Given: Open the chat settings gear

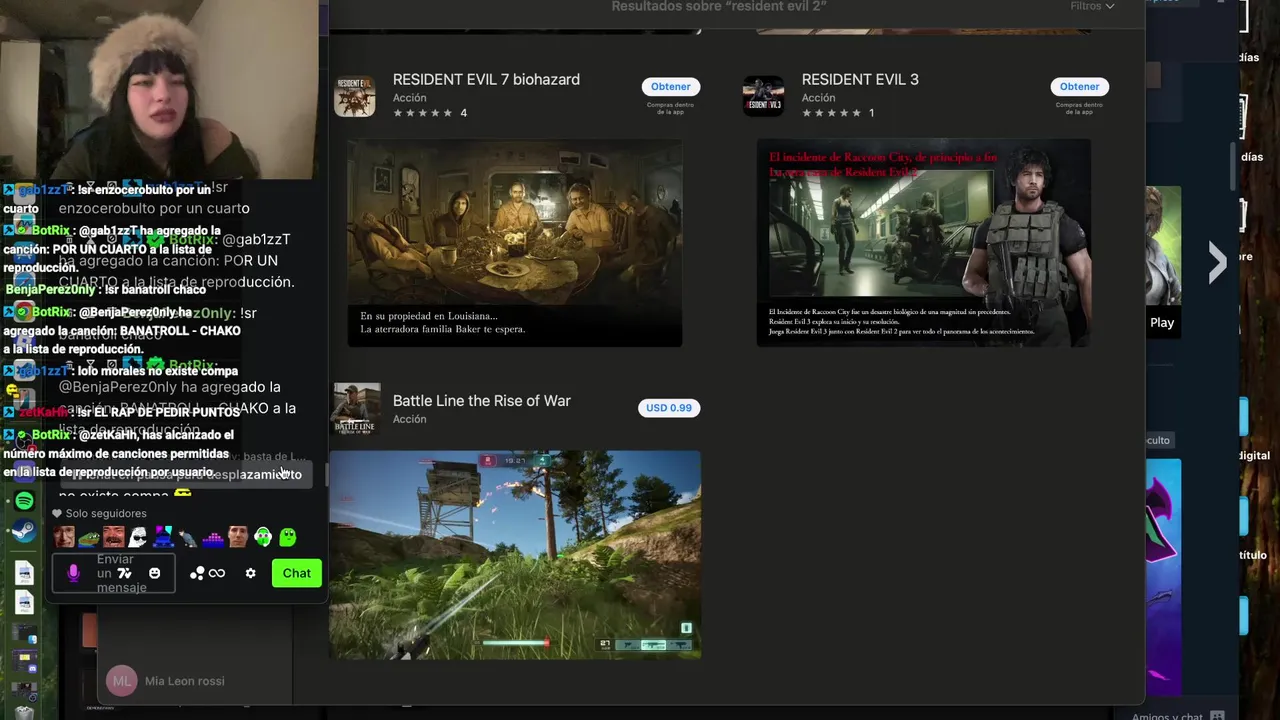Looking at the screenshot, I should [250, 573].
